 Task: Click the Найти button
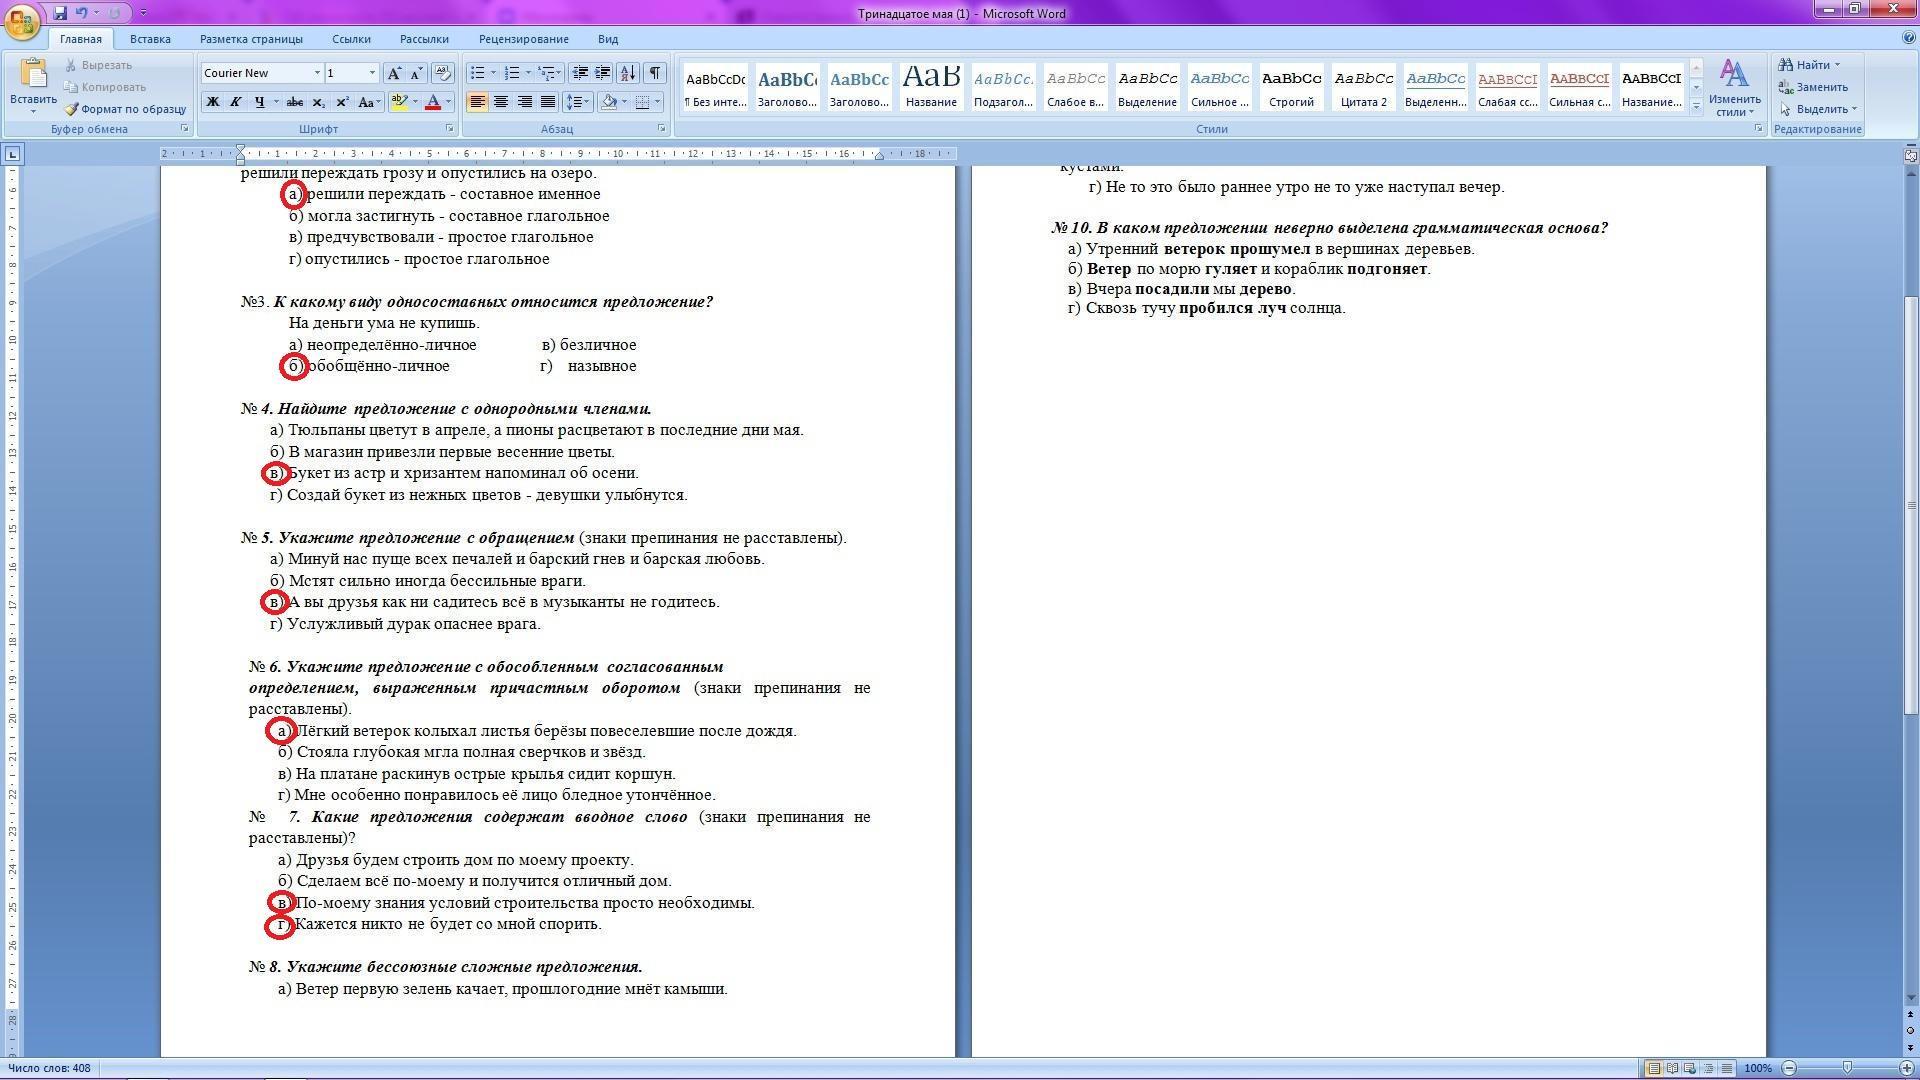(1811, 65)
